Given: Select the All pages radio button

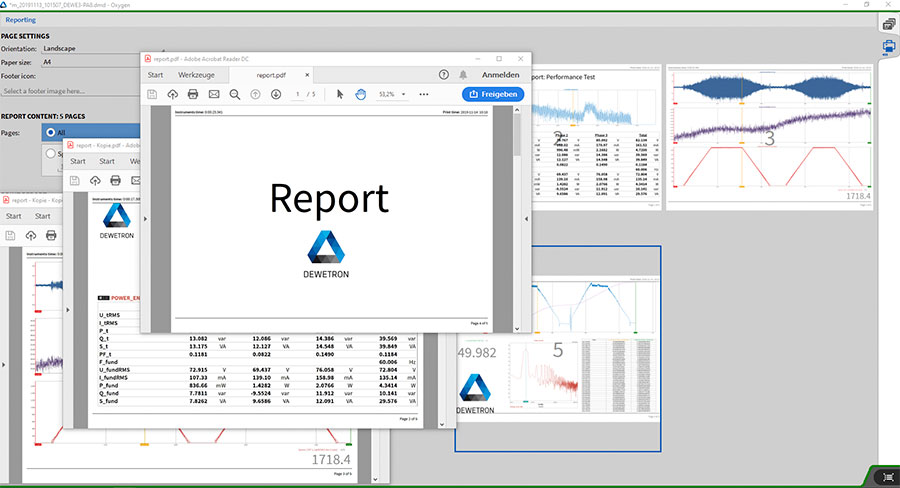Looking at the screenshot, I should click(x=51, y=132).
